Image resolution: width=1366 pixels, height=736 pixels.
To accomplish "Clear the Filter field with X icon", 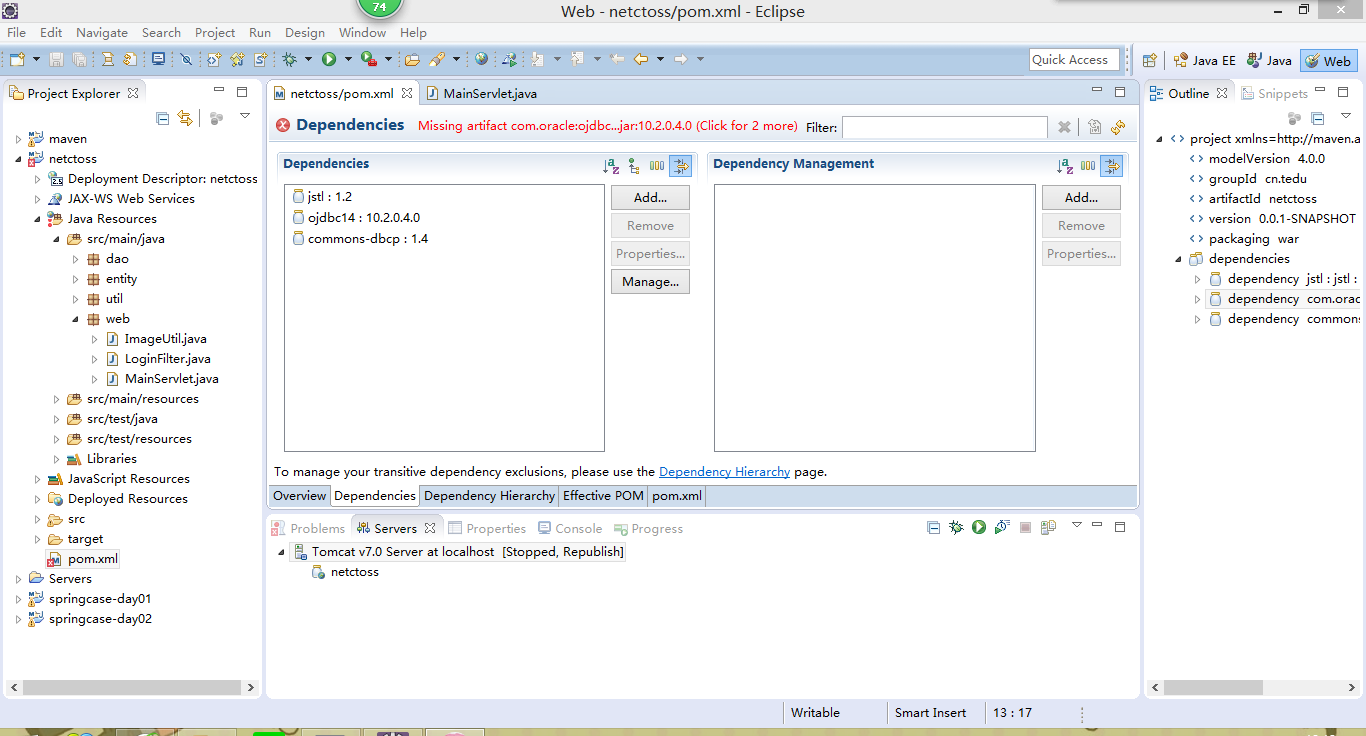I will 1064,127.
